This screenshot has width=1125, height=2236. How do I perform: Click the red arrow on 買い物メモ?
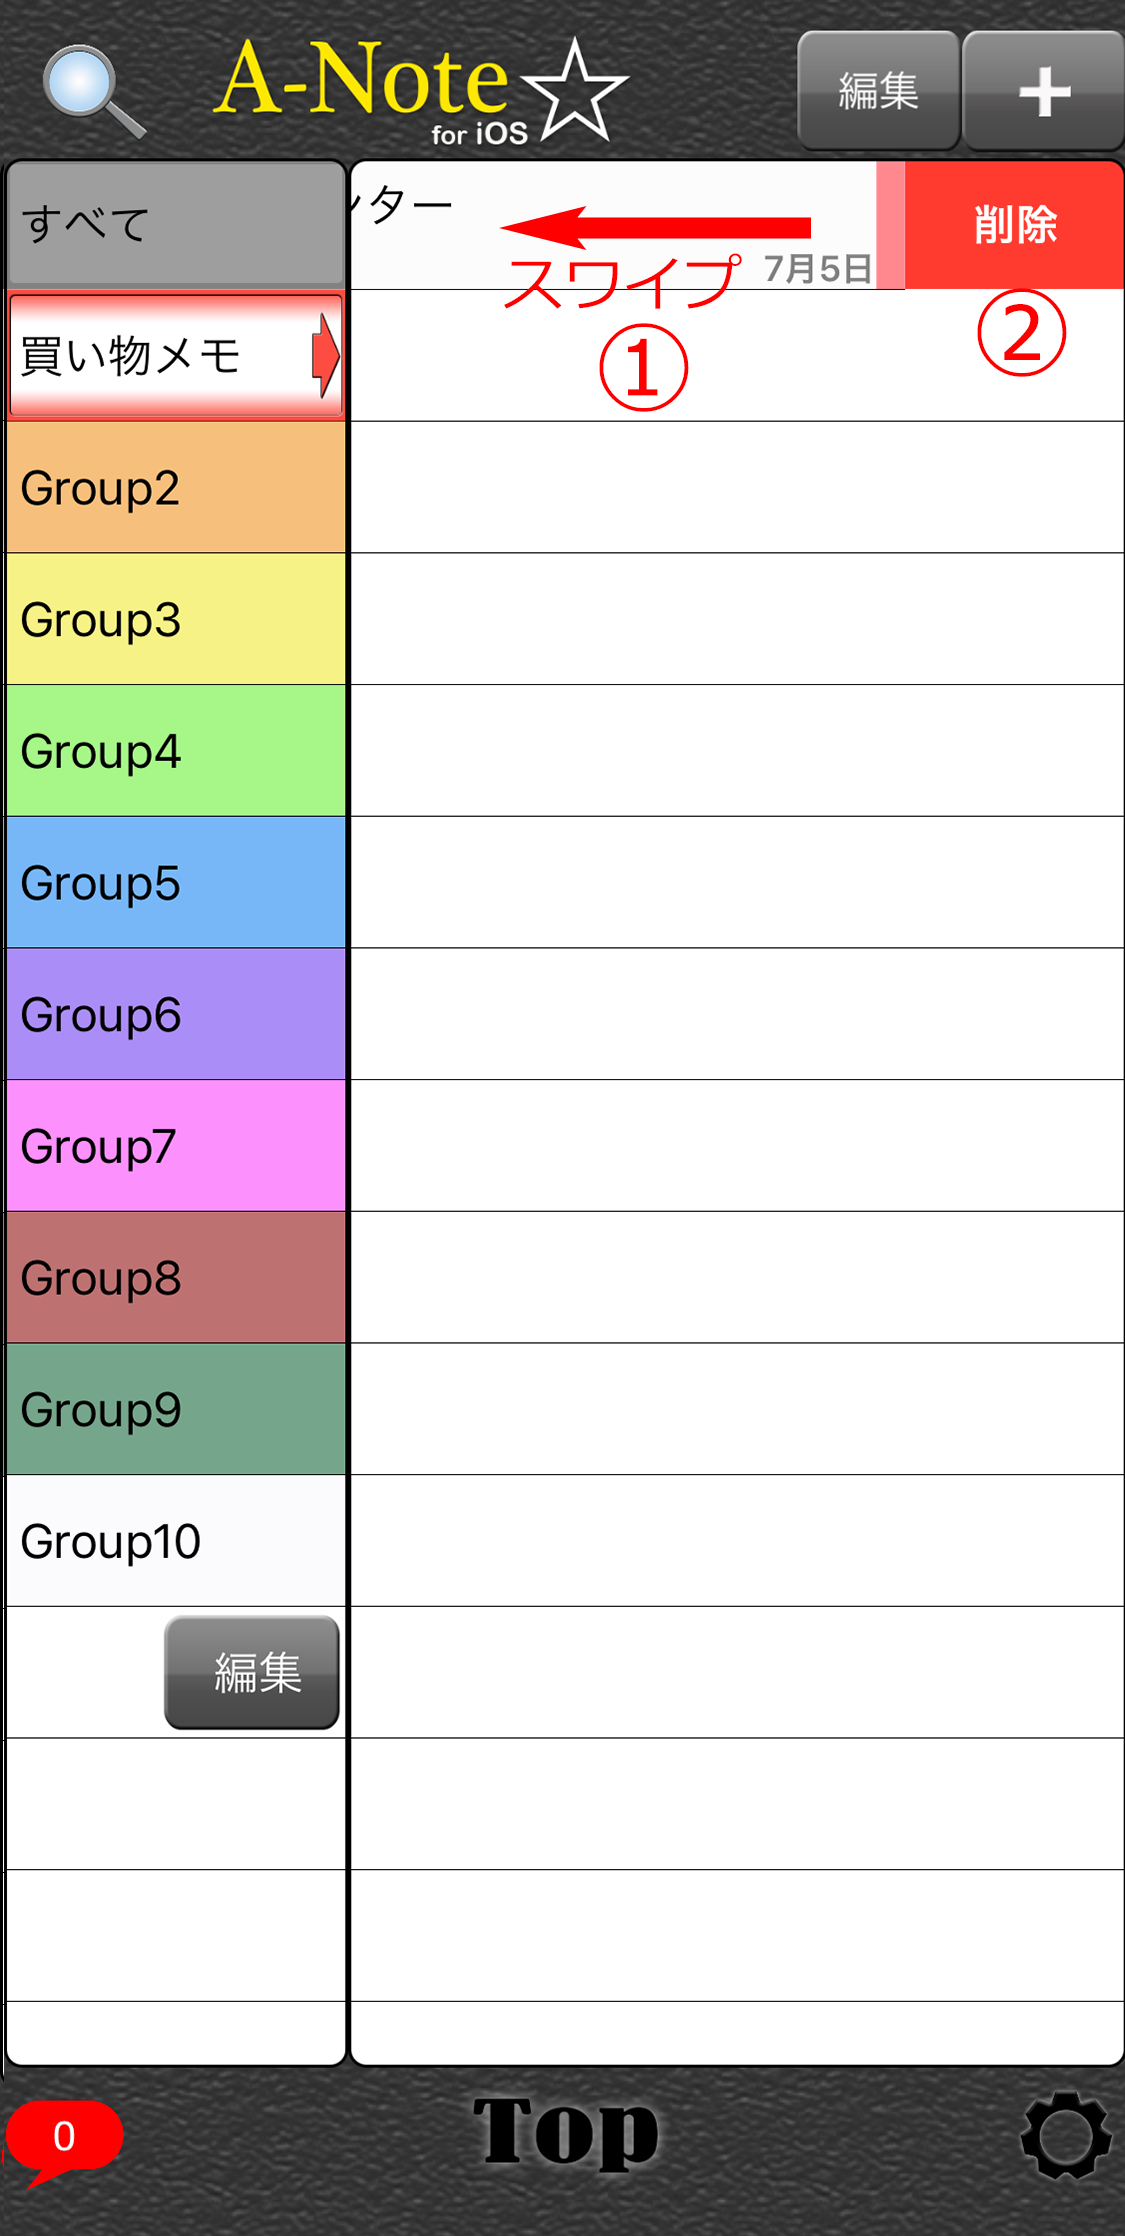(326, 356)
